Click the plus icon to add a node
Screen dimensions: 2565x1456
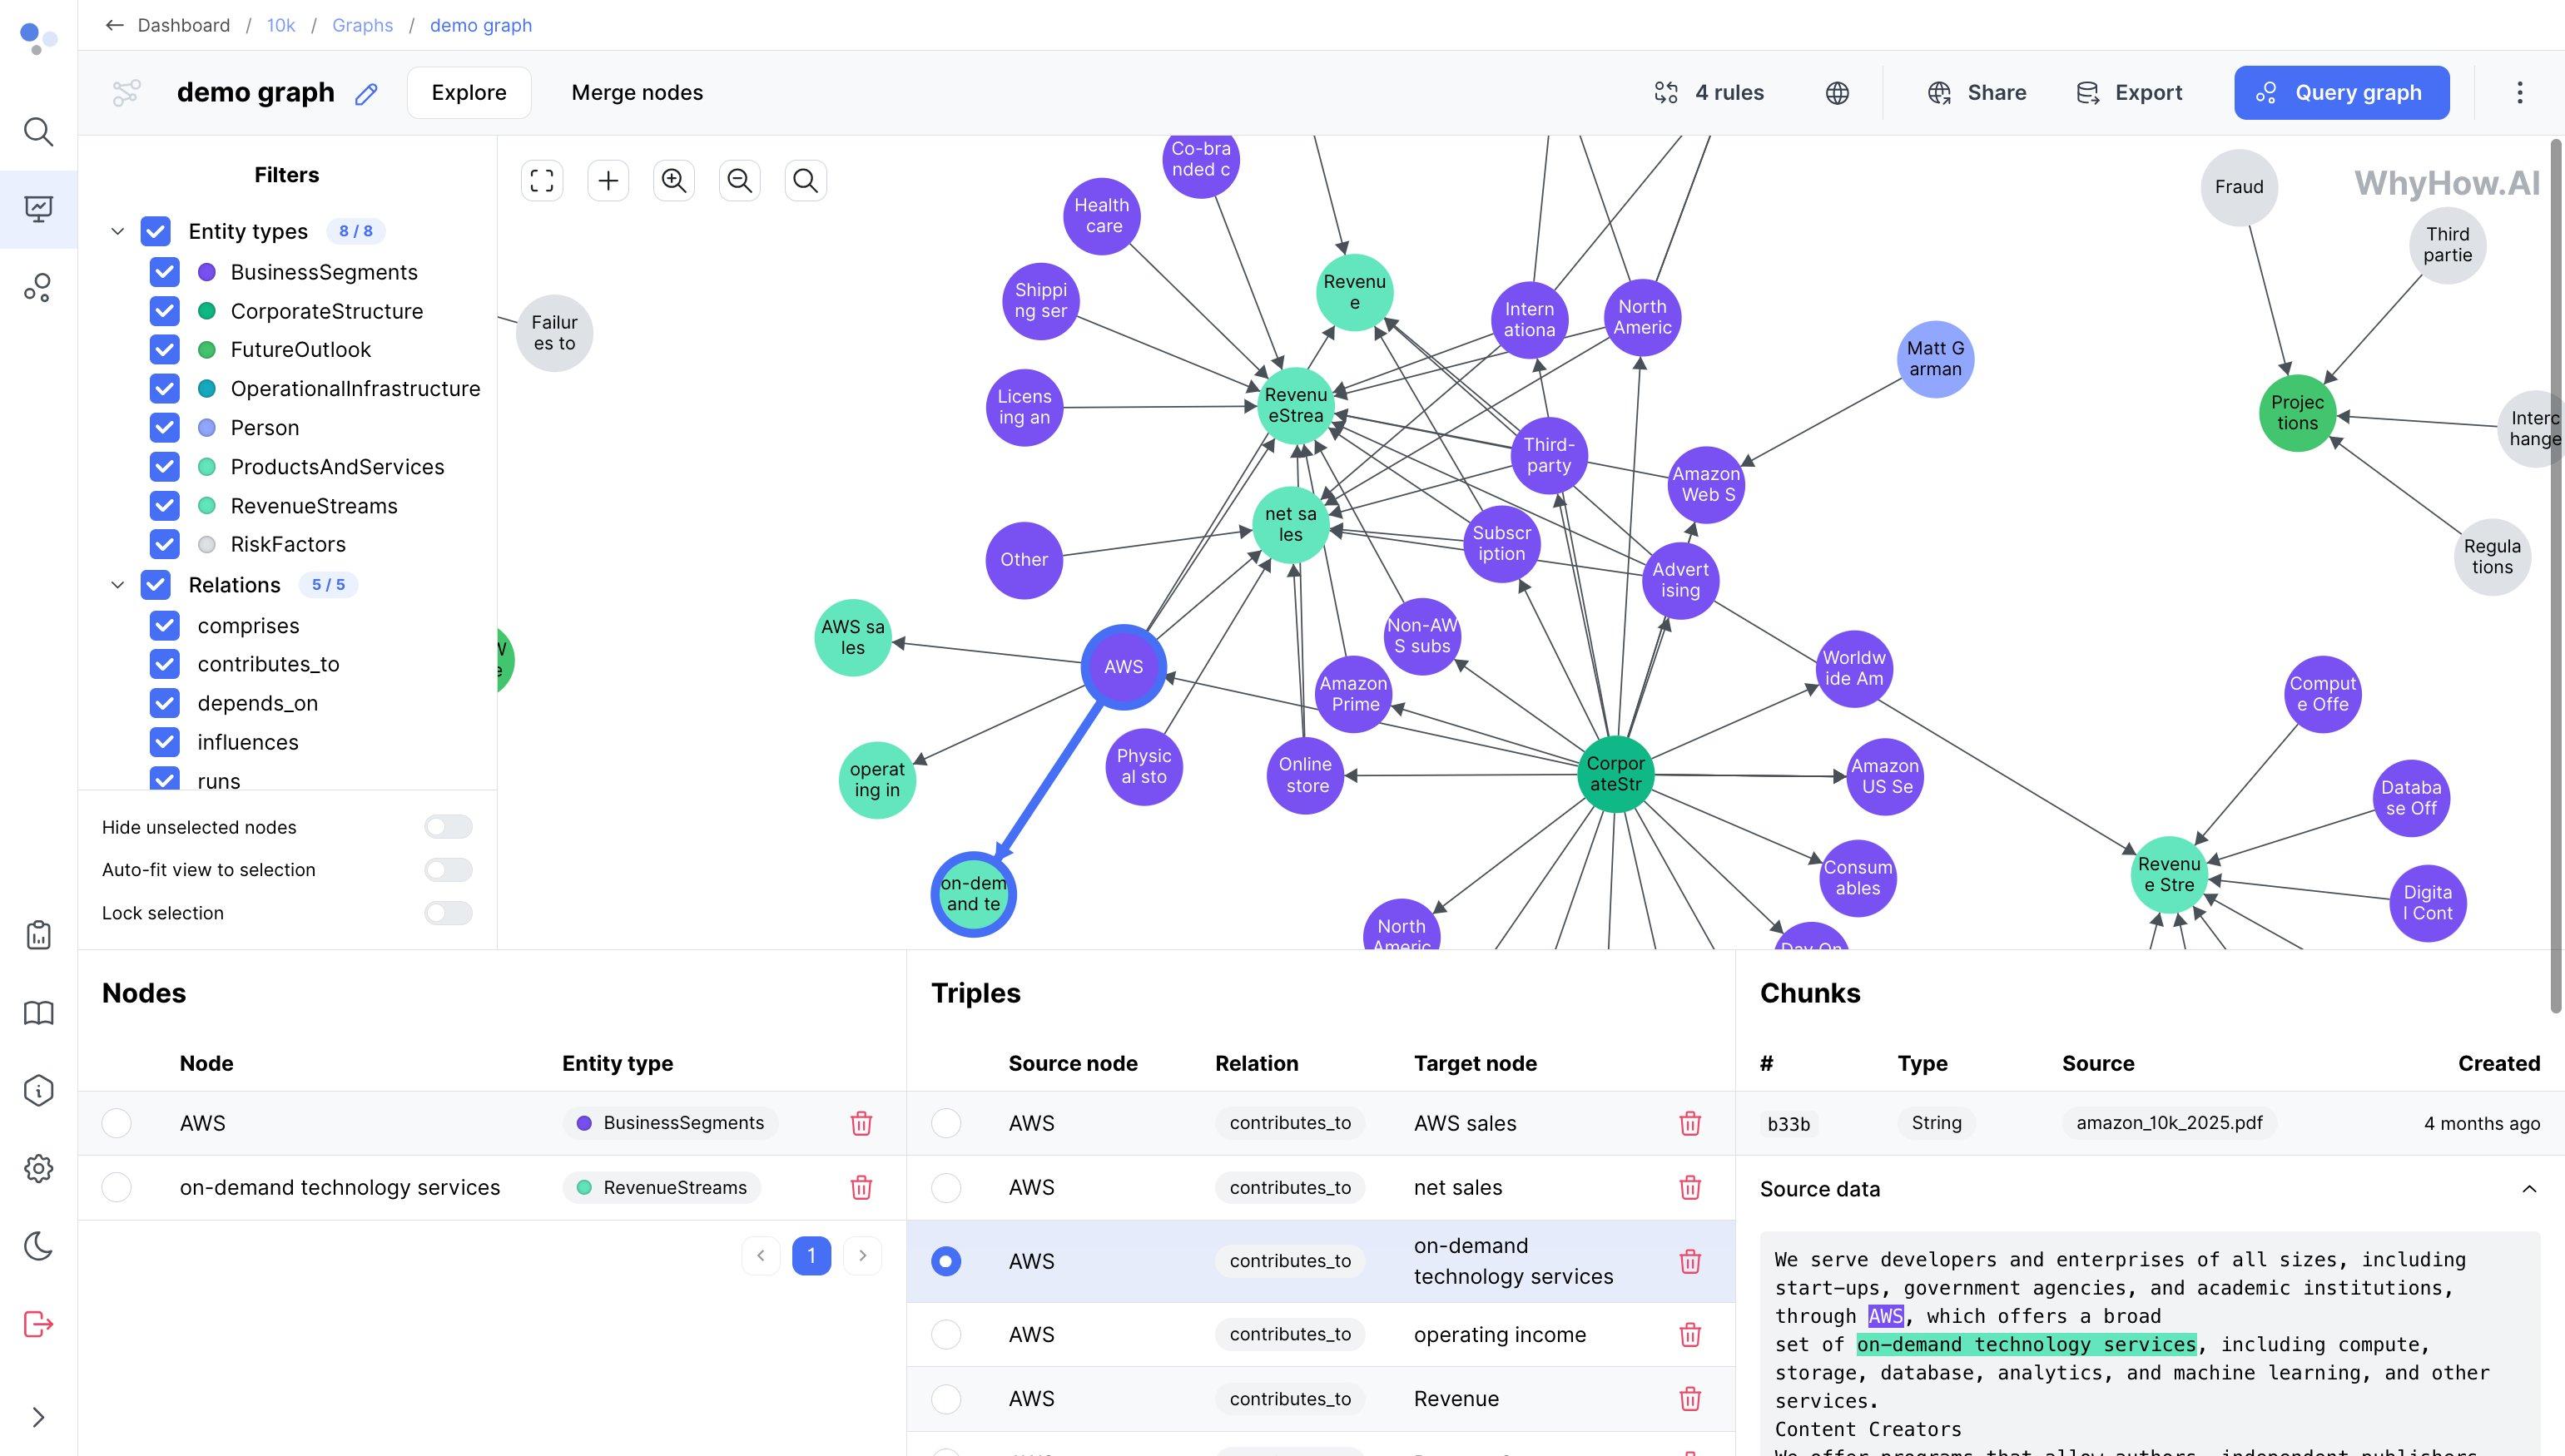608,181
